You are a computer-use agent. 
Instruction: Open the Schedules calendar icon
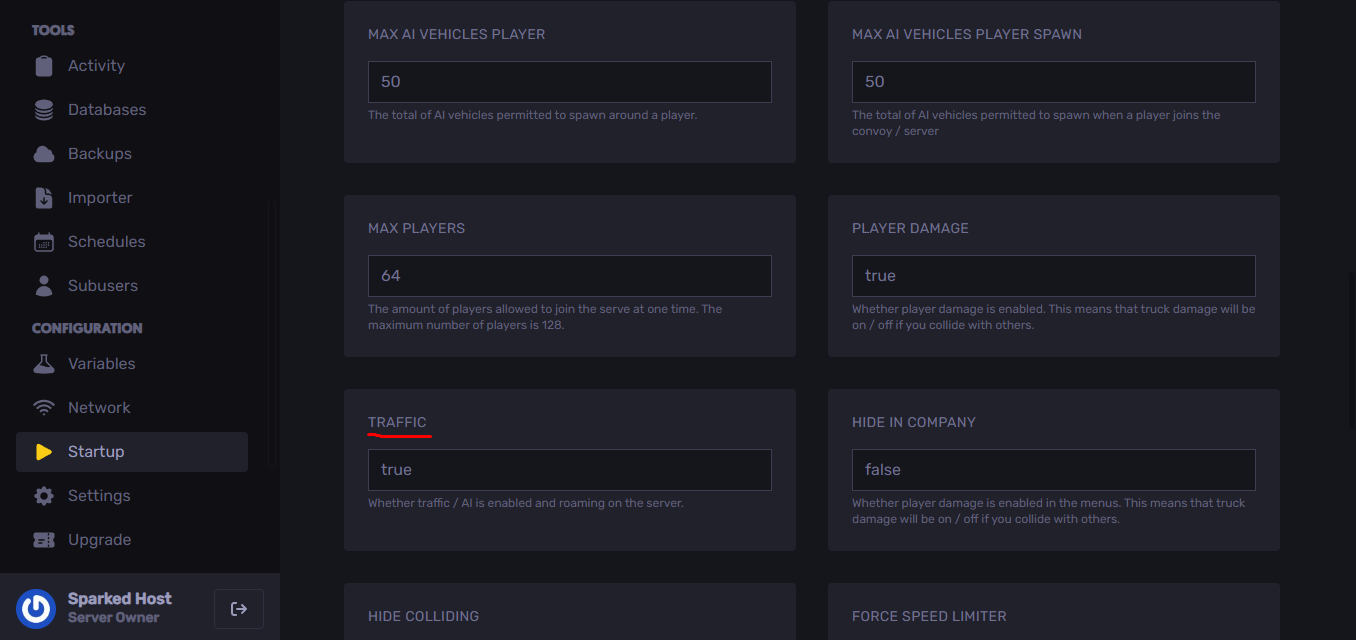(44, 242)
